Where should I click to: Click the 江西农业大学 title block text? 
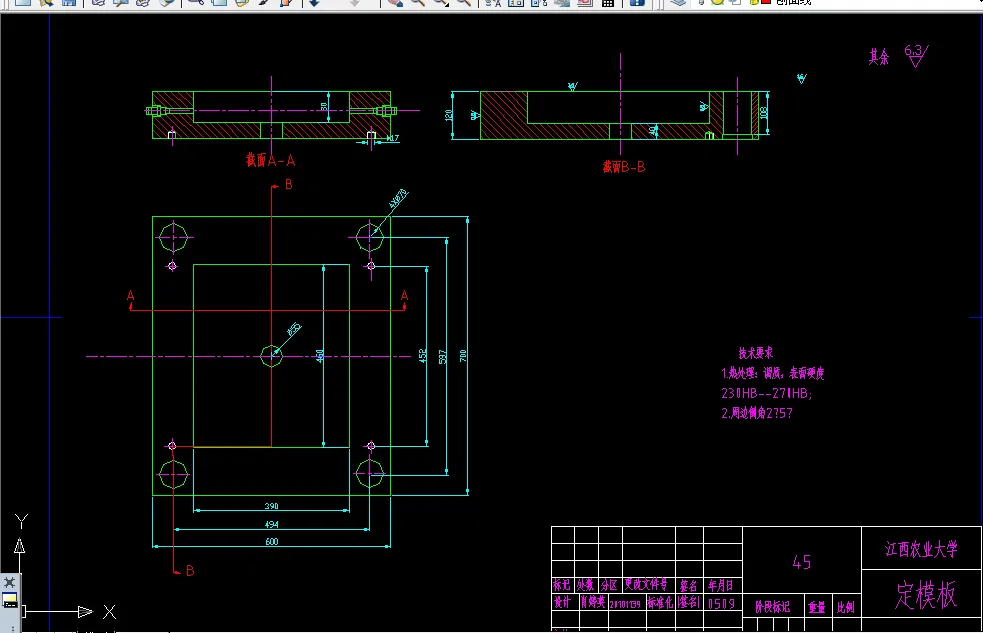[921, 550]
